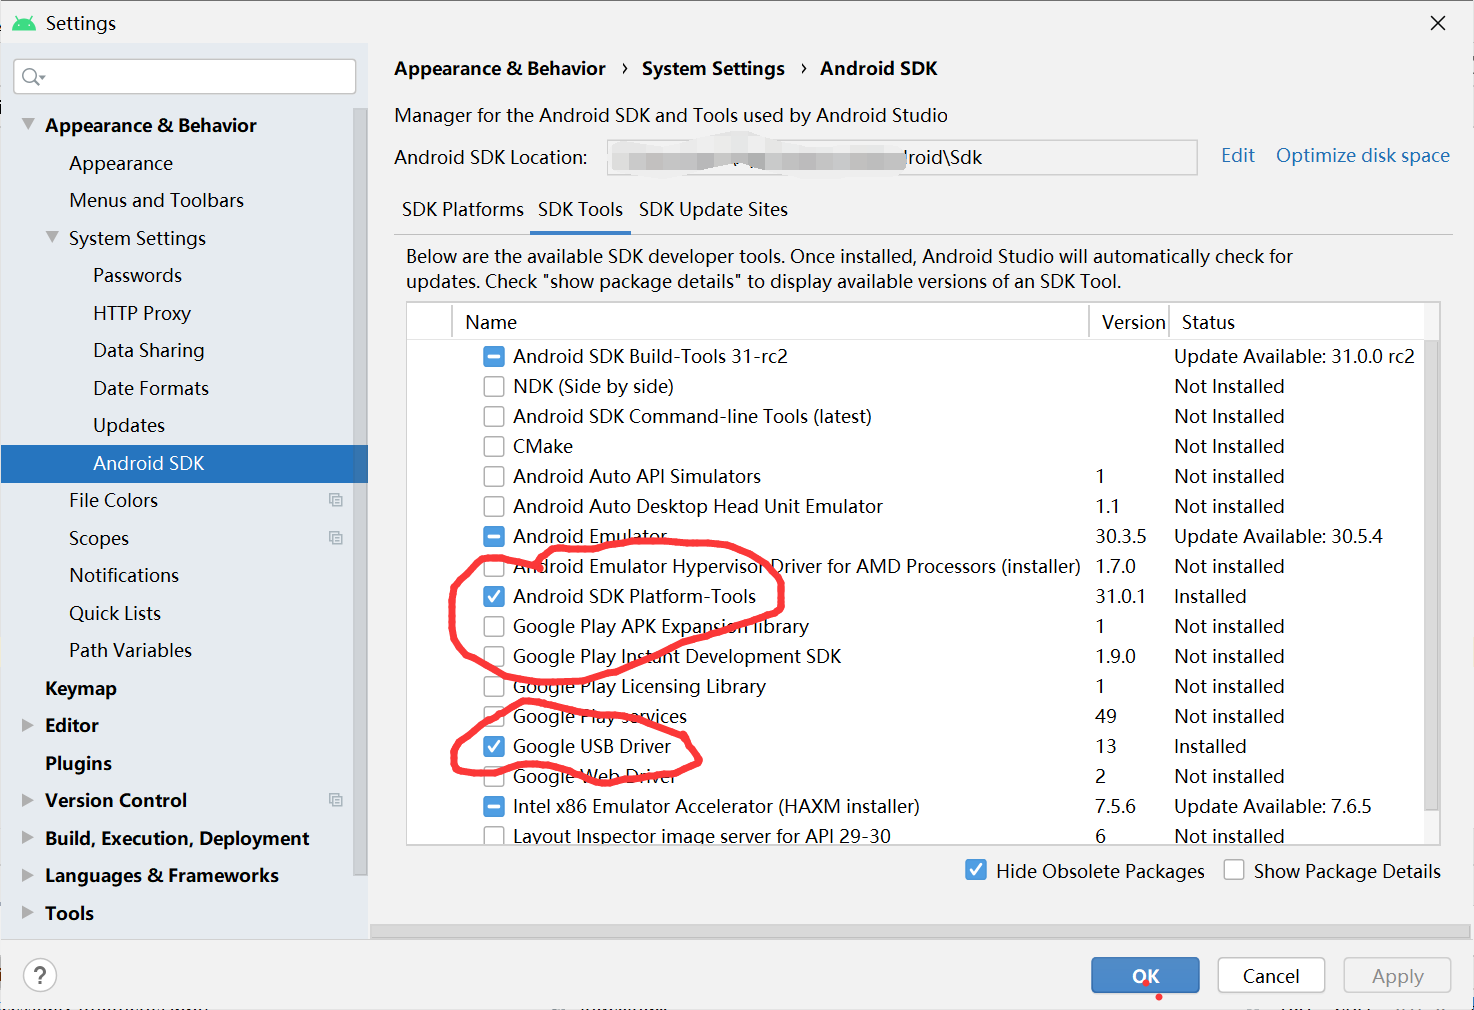The height and width of the screenshot is (1010, 1474).
Task: Click the Apply button
Action: click(x=1397, y=975)
